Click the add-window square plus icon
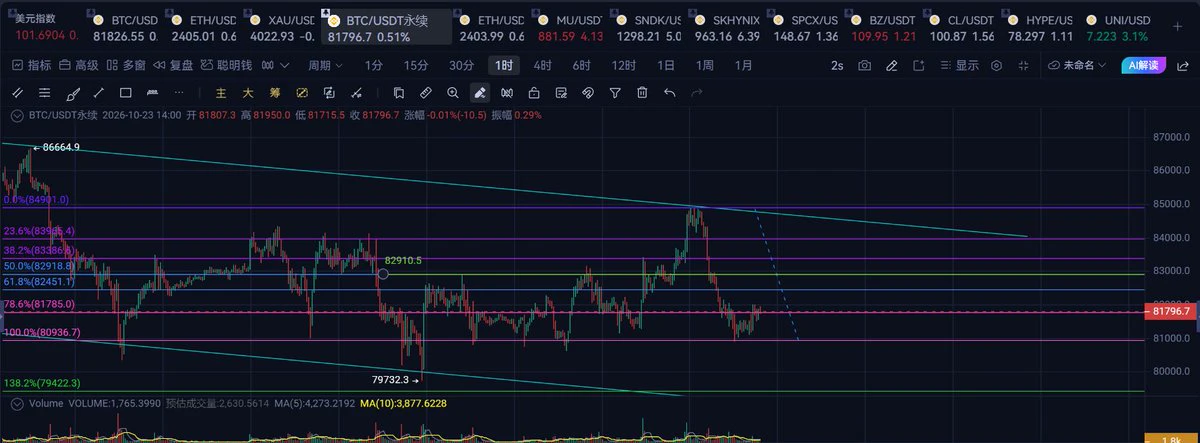1200x443 pixels. (917, 65)
